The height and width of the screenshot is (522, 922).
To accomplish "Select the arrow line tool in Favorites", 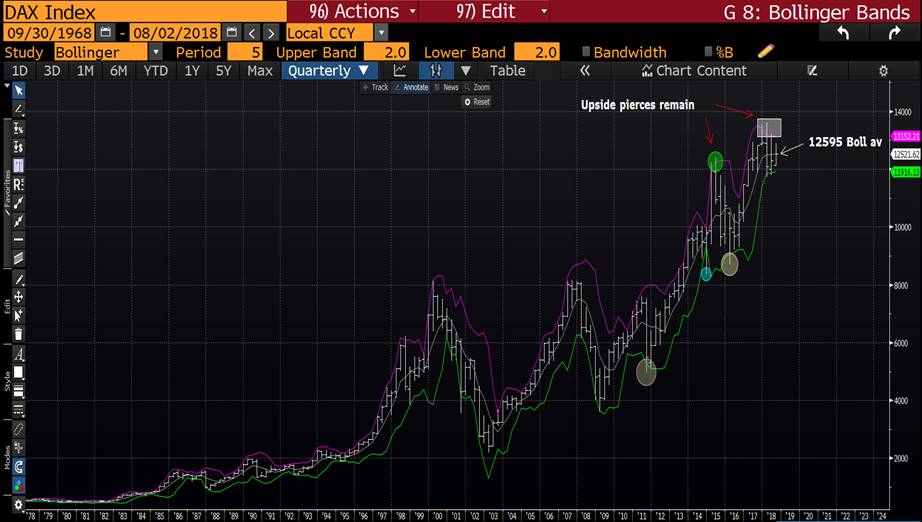I will [x=19, y=221].
